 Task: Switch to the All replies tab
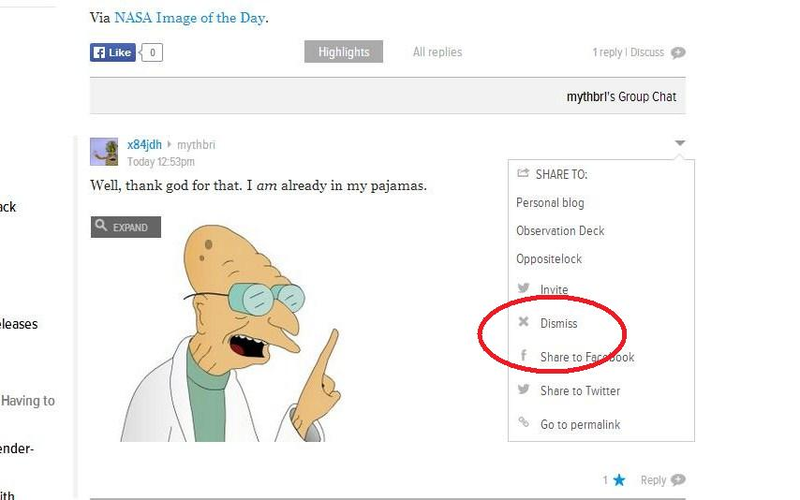click(437, 52)
